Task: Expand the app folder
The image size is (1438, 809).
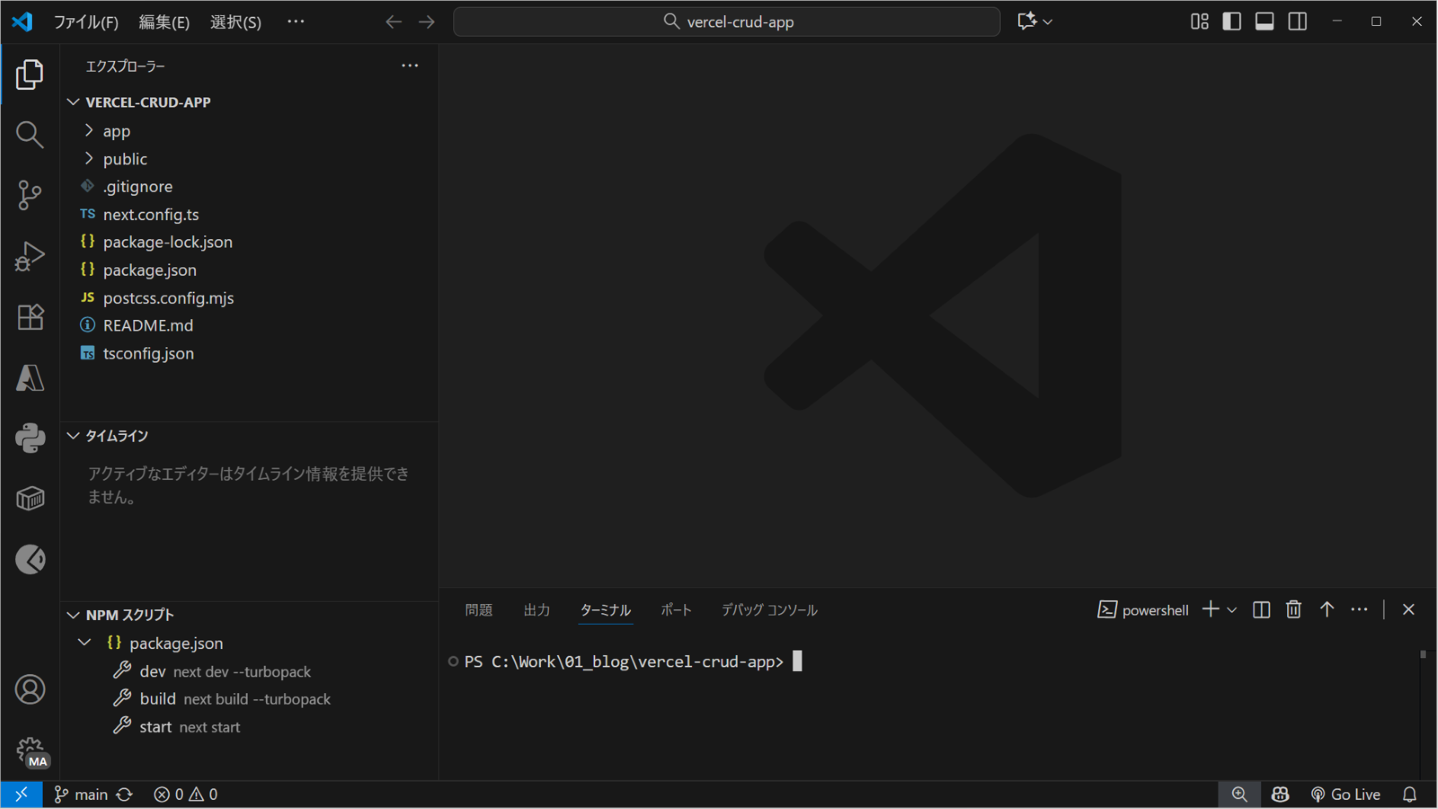Action: coord(116,131)
